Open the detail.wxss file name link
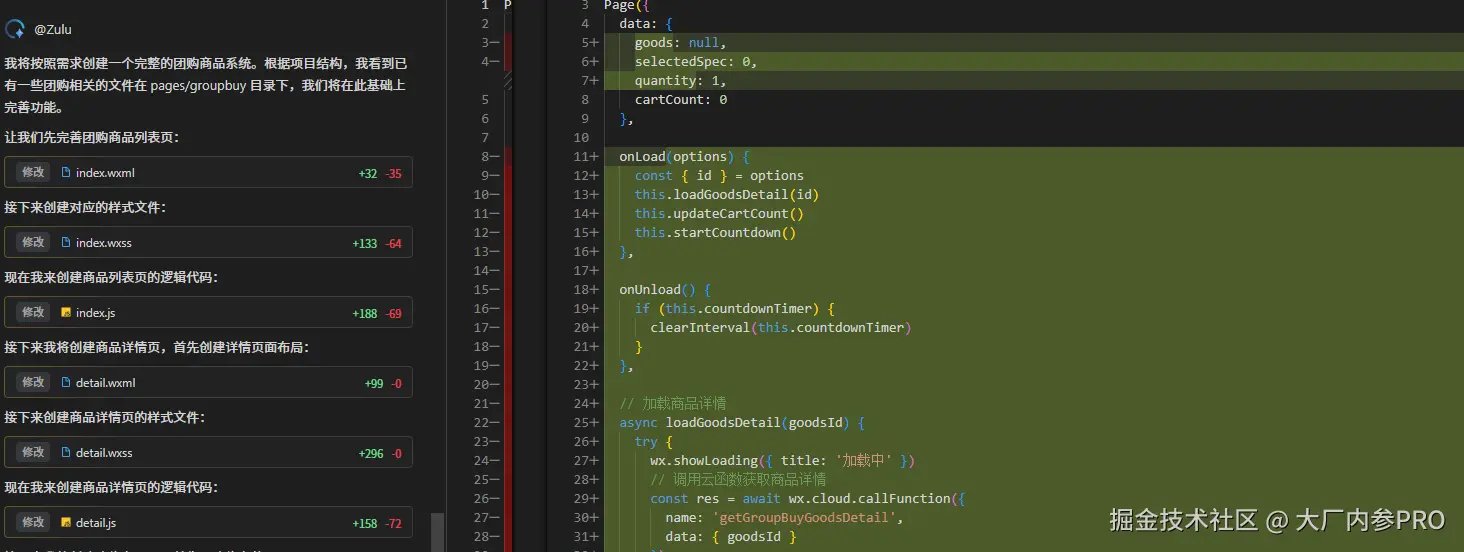This screenshot has height=552, width=1464. pyautogui.click(x=104, y=453)
